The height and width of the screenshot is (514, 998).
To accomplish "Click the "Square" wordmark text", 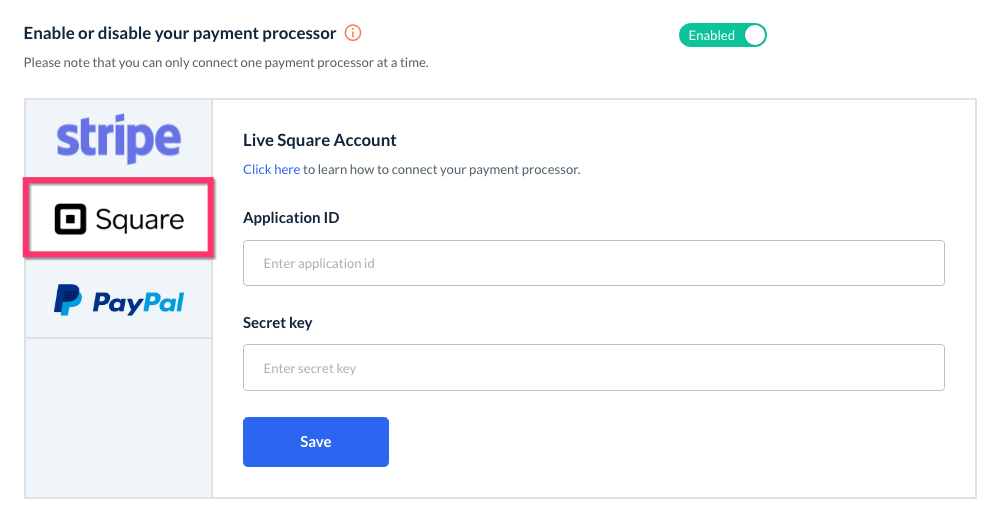I will coord(140,220).
